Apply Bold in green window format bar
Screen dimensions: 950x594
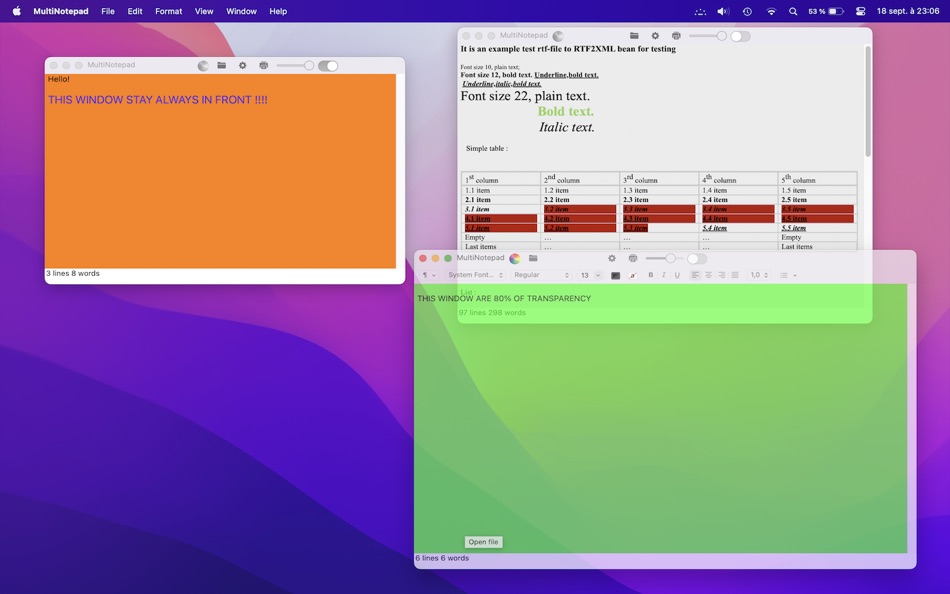[651, 275]
